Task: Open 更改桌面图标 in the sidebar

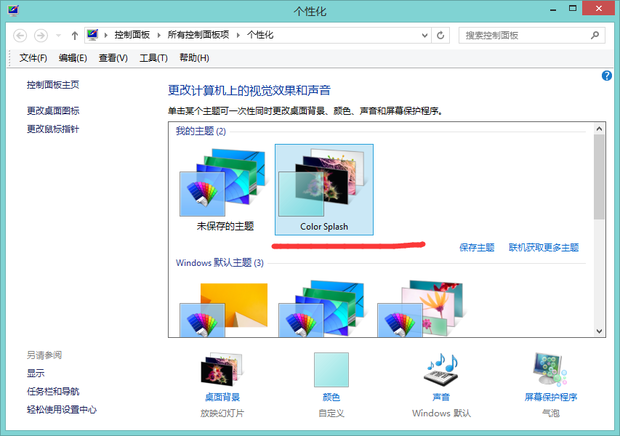Action: (x=53, y=111)
